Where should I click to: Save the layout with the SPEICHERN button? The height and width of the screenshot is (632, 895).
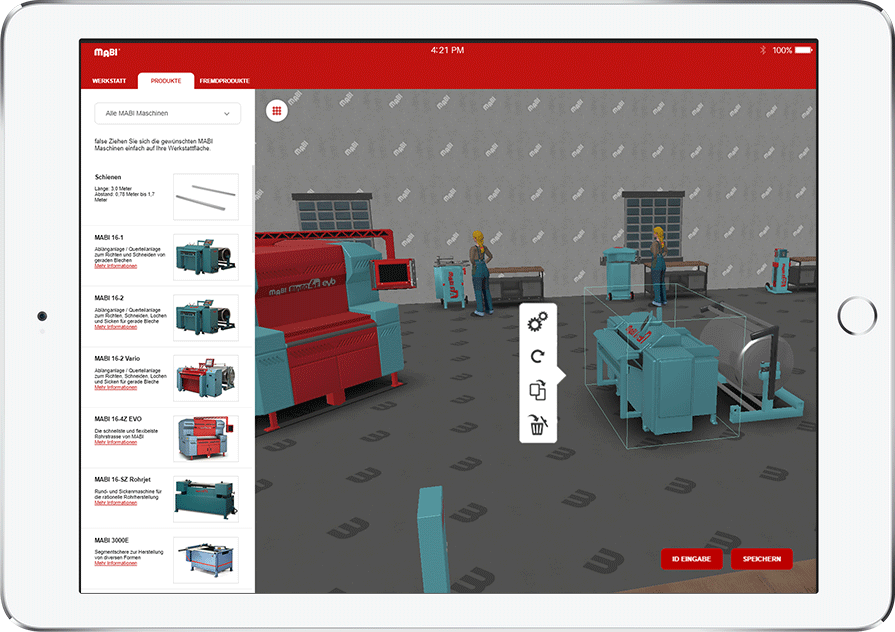[762, 559]
